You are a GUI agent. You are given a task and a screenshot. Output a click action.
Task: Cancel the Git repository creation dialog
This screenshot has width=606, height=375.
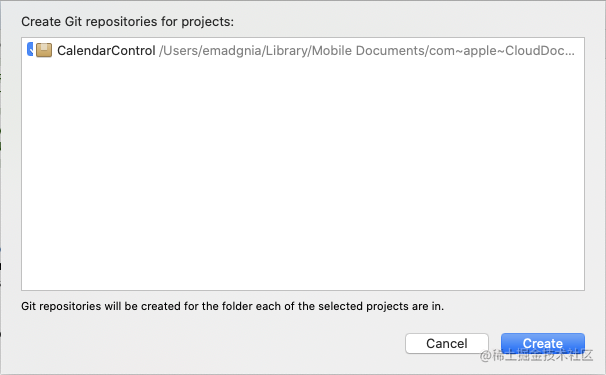tap(447, 343)
